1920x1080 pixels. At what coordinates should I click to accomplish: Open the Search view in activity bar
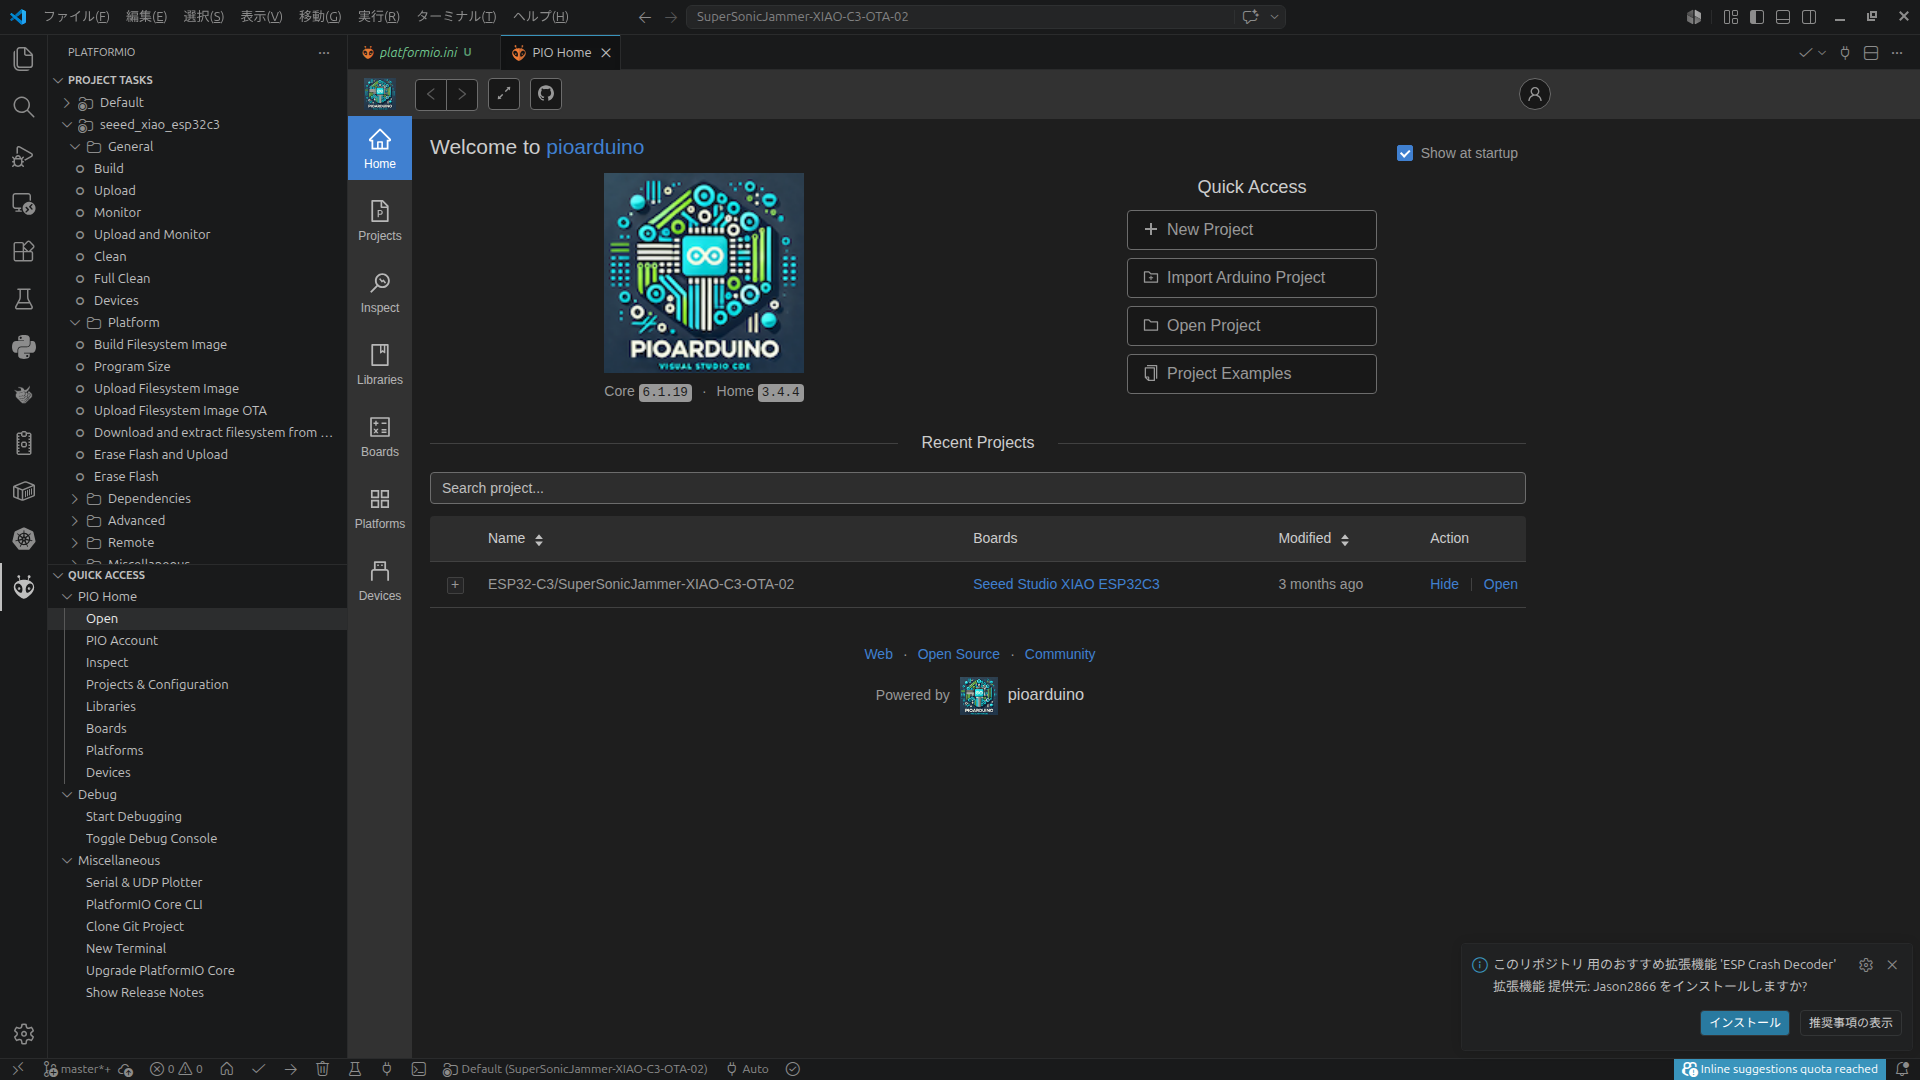(x=23, y=107)
